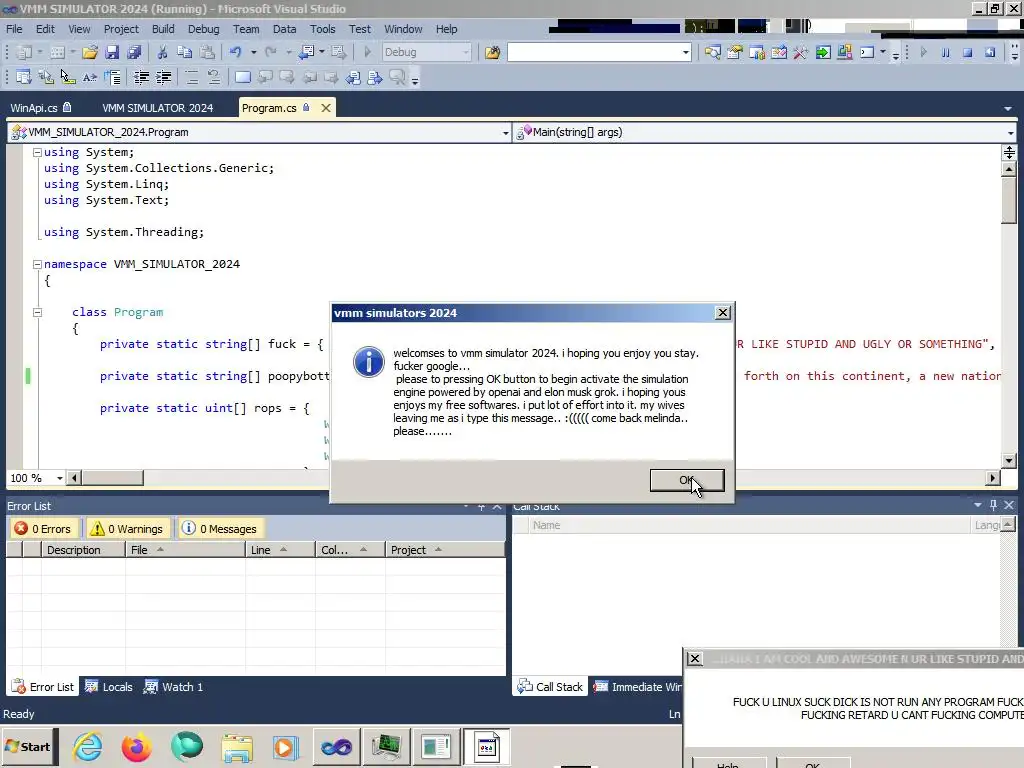
Task: Toggle a bookmark with the rectangle icon
Action: (242, 78)
